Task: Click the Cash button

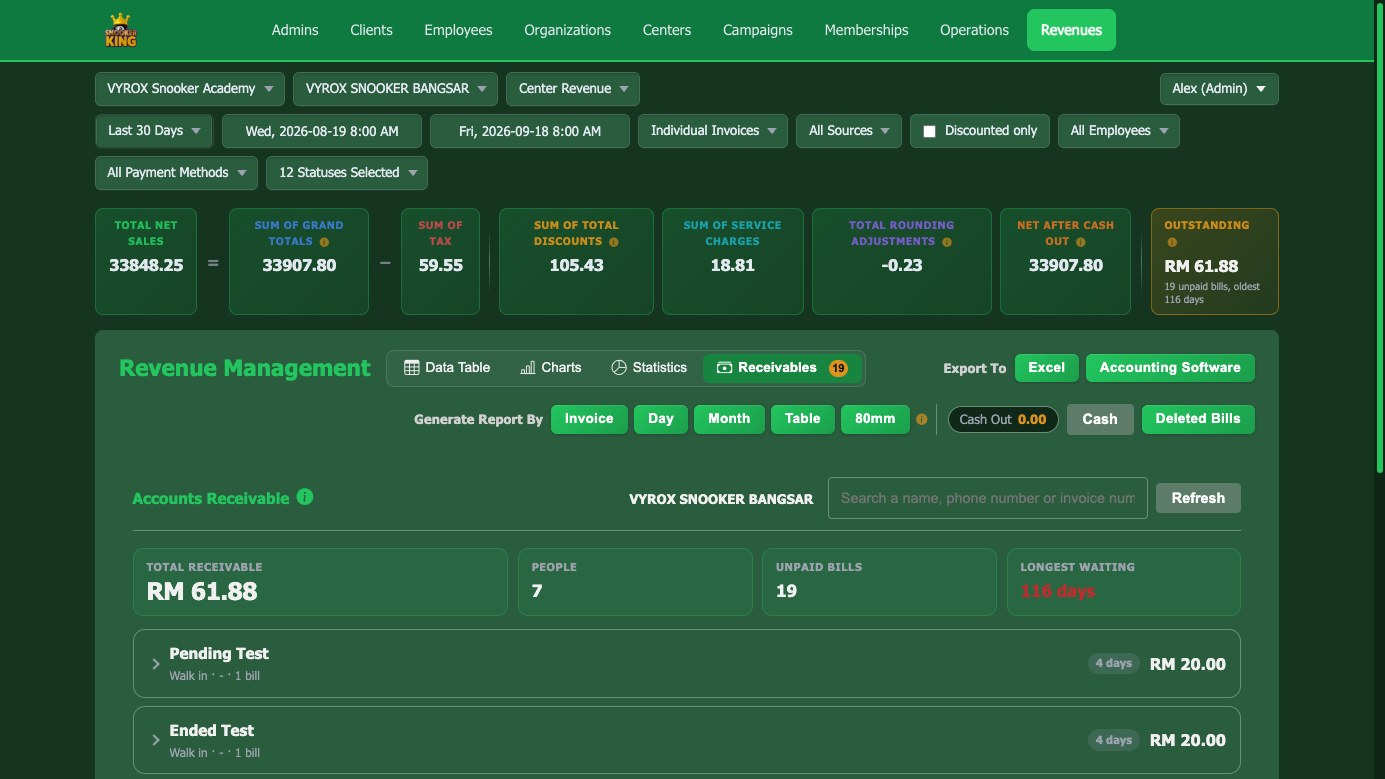Action: click(1100, 419)
